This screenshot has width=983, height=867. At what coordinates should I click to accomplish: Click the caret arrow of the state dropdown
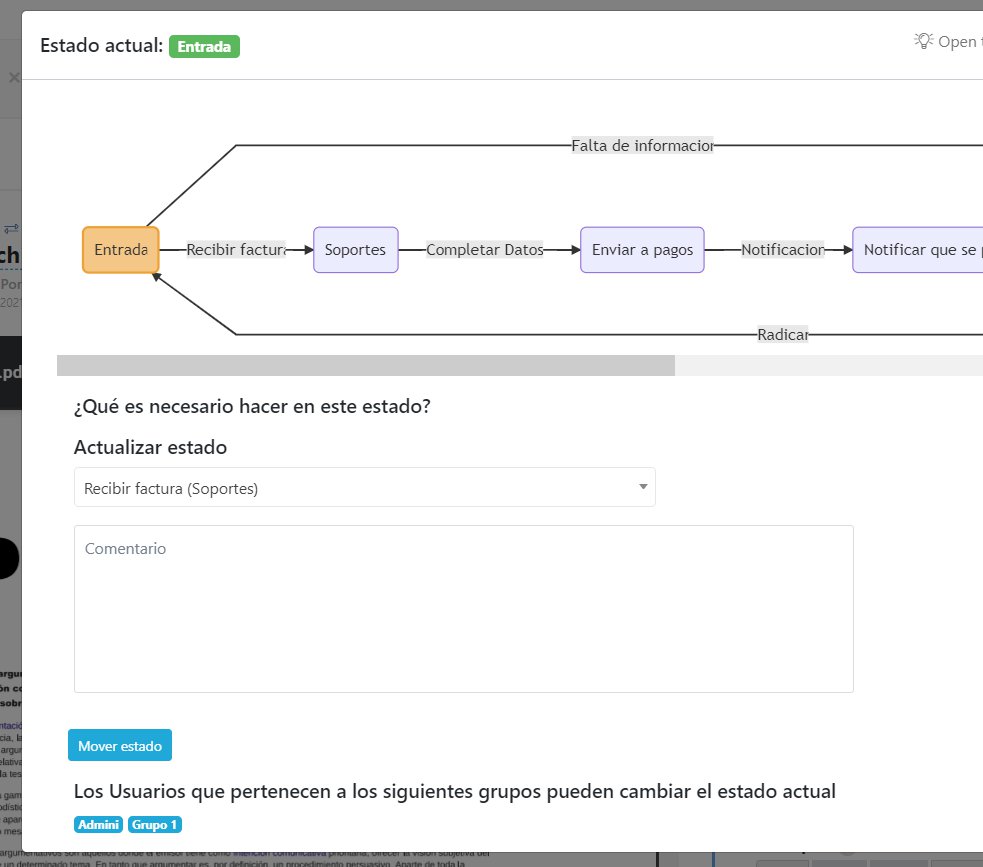click(x=643, y=487)
